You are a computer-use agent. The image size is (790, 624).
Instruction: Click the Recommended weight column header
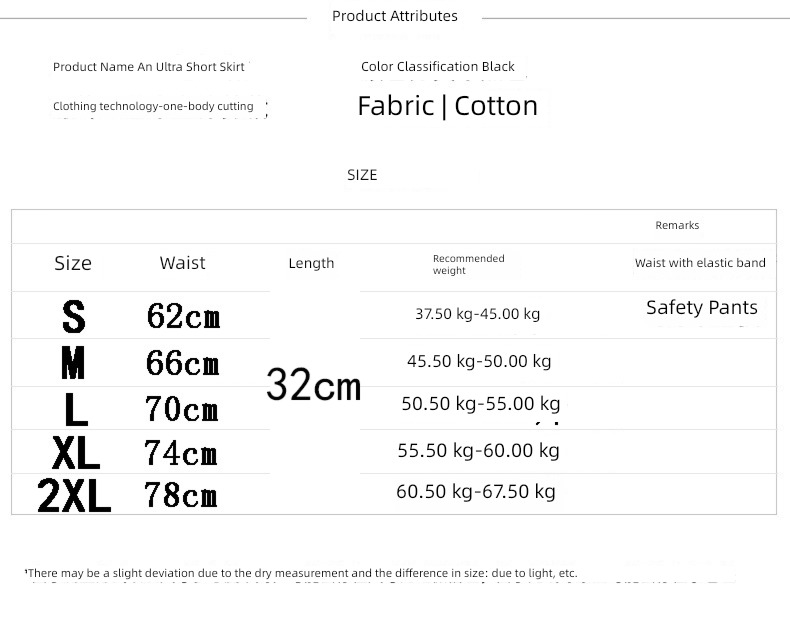pos(468,264)
